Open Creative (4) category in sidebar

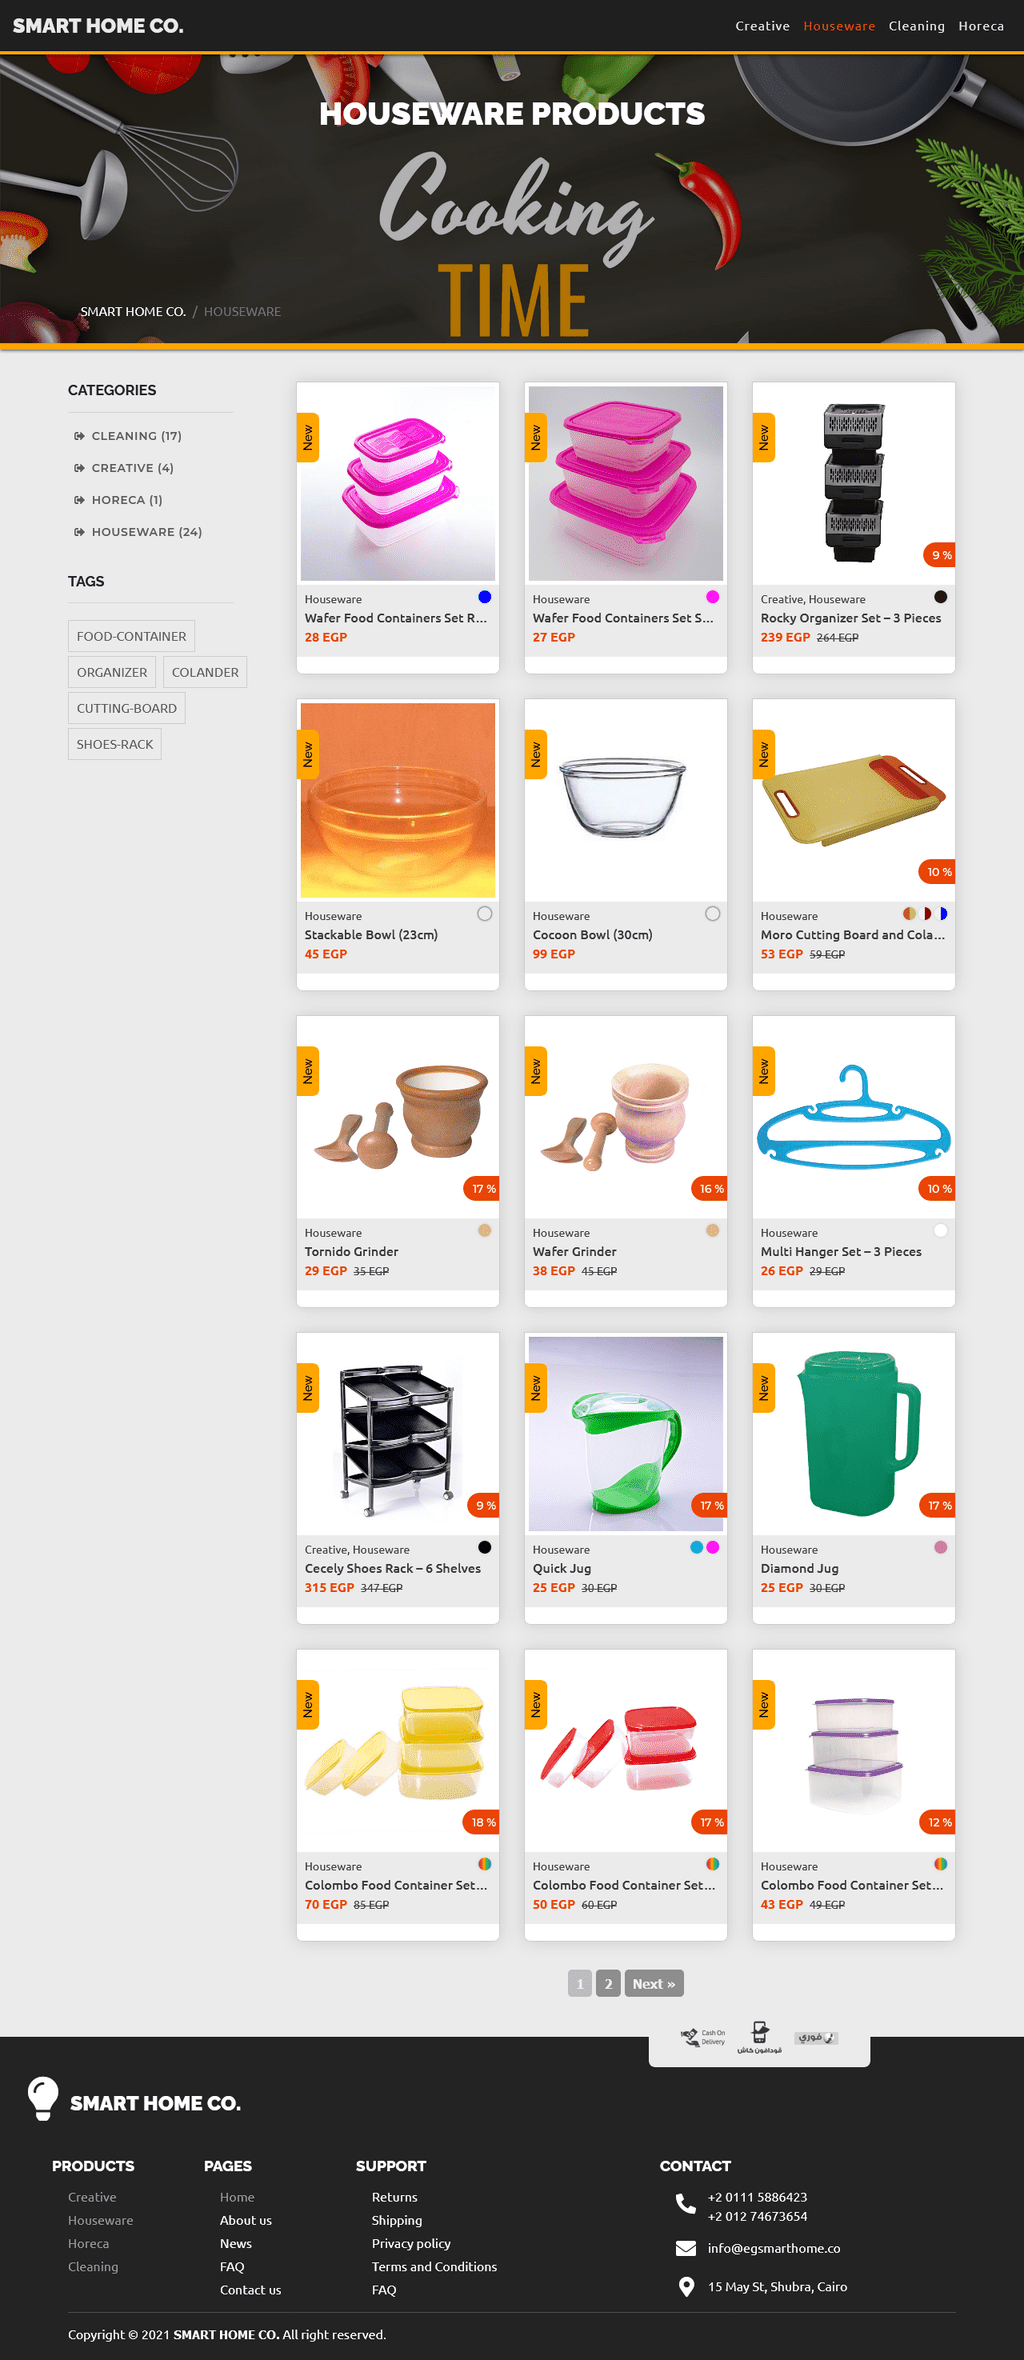[133, 468]
